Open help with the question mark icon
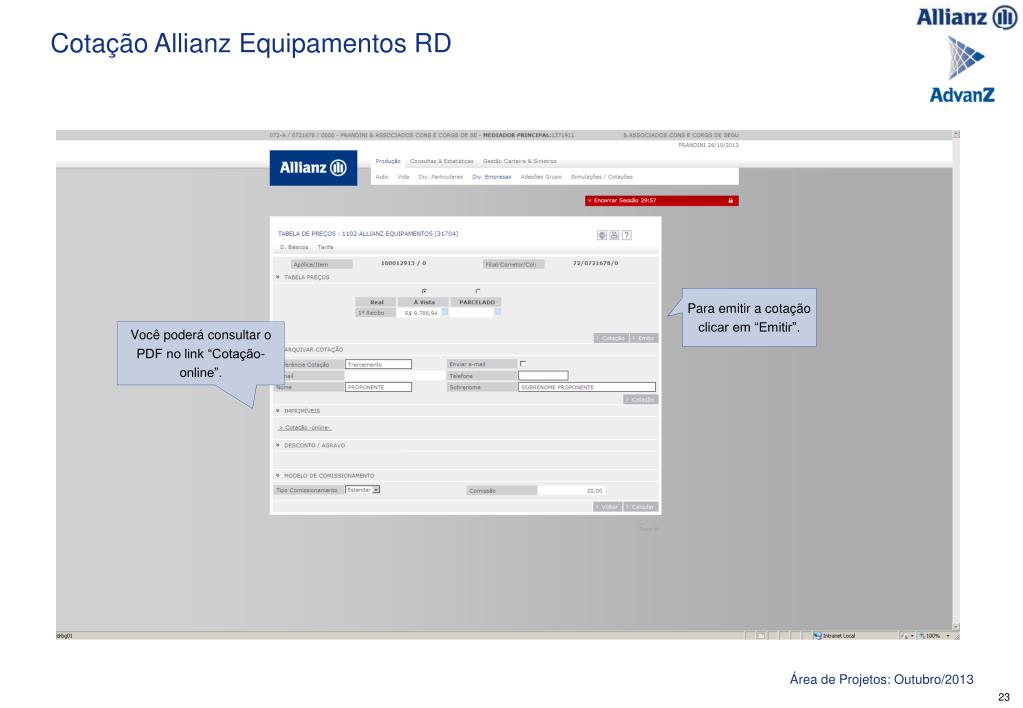 626,235
